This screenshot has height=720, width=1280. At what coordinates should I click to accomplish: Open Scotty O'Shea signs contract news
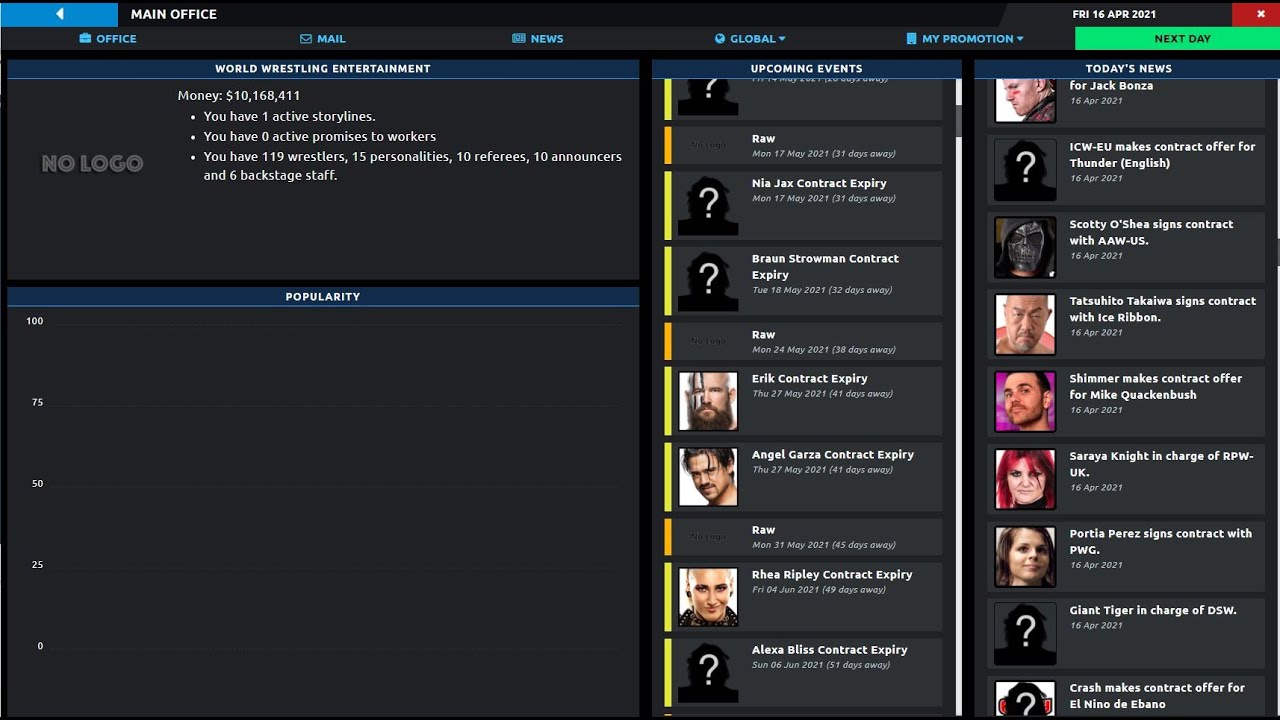click(x=1126, y=247)
